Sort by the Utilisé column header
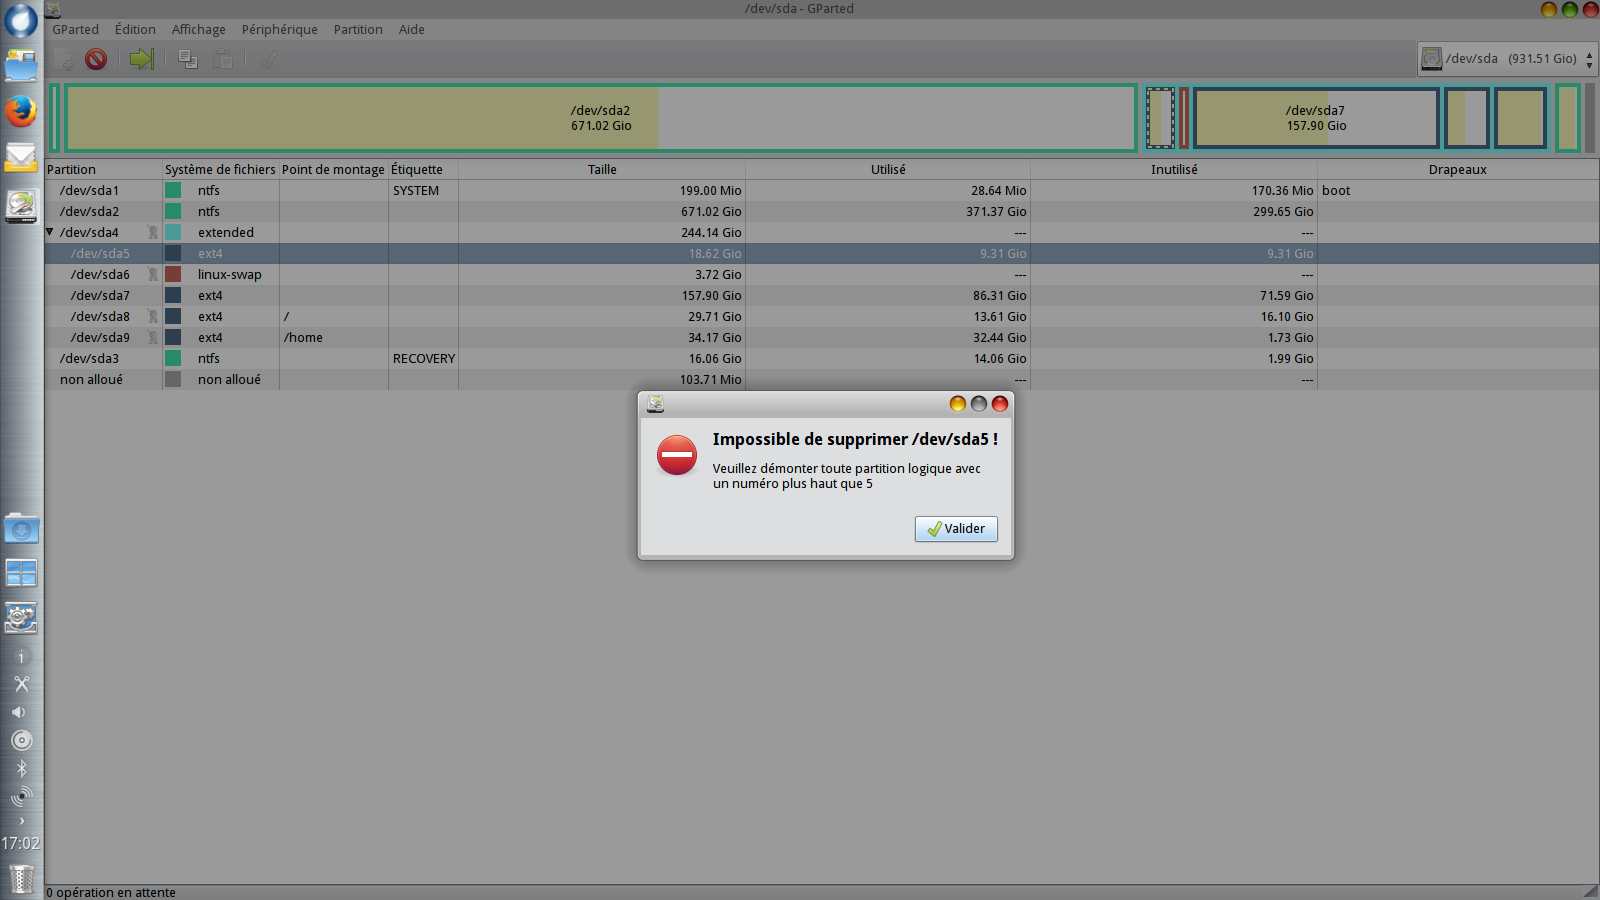The width and height of the screenshot is (1600, 900). pyautogui.click(x=888, y=170)
